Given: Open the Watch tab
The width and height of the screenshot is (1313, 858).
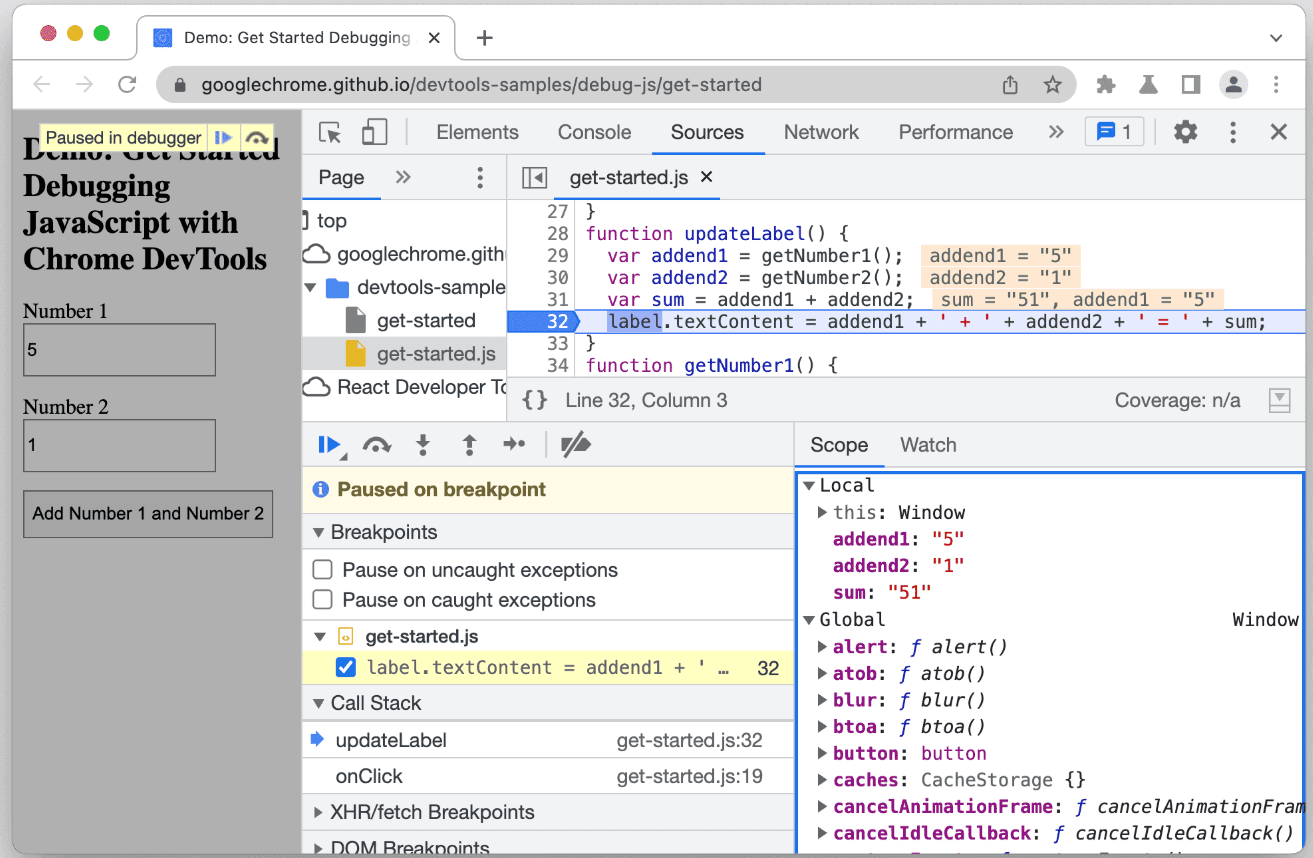Looking at the screenshot, I should 927,446.
